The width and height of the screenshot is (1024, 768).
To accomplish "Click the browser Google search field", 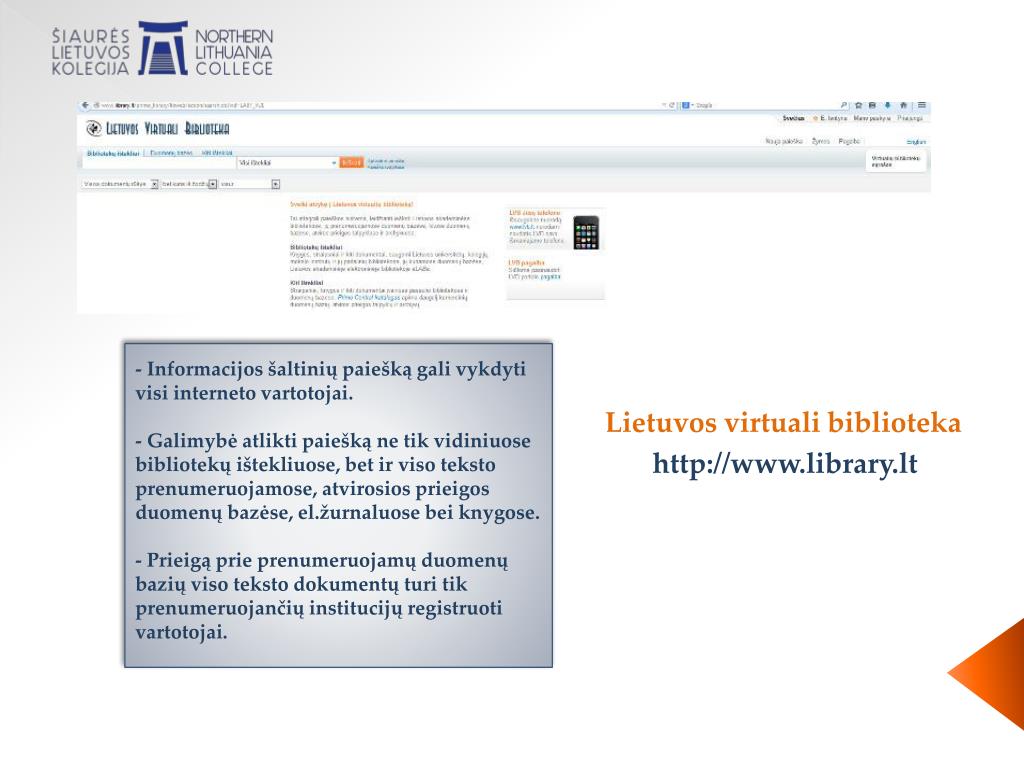I will (765, 105).
